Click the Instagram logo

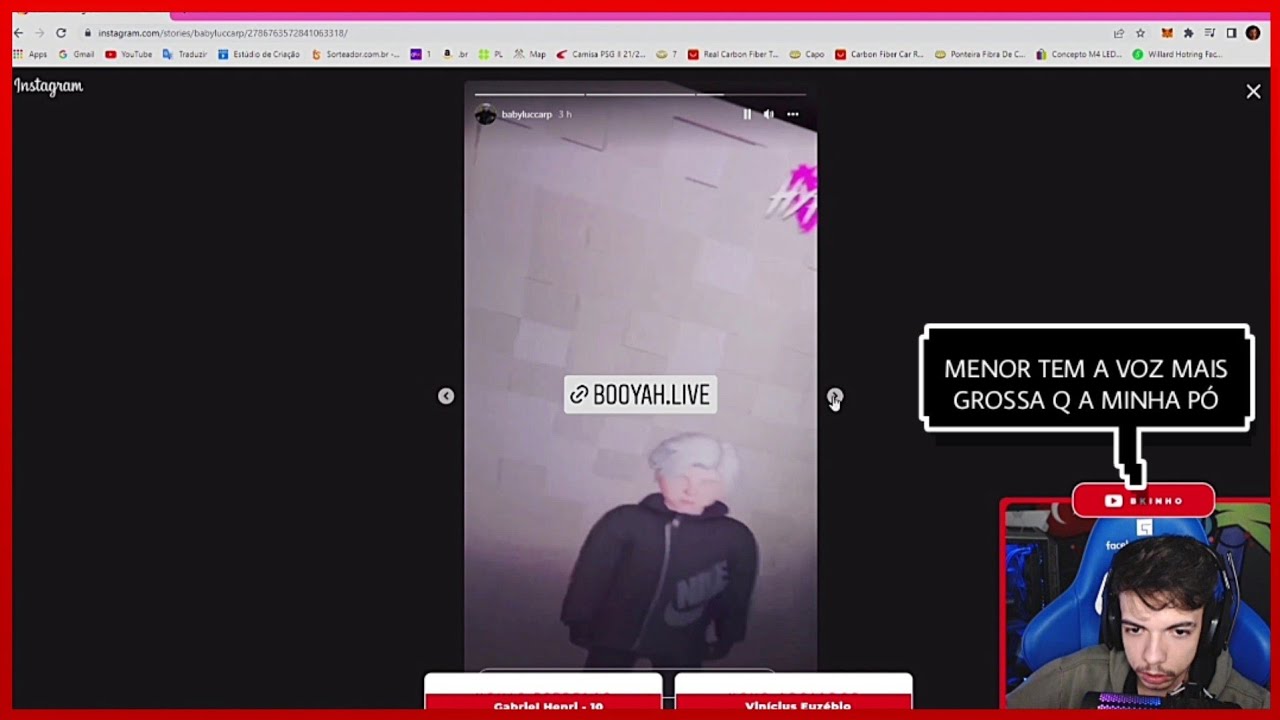(48, 87)
